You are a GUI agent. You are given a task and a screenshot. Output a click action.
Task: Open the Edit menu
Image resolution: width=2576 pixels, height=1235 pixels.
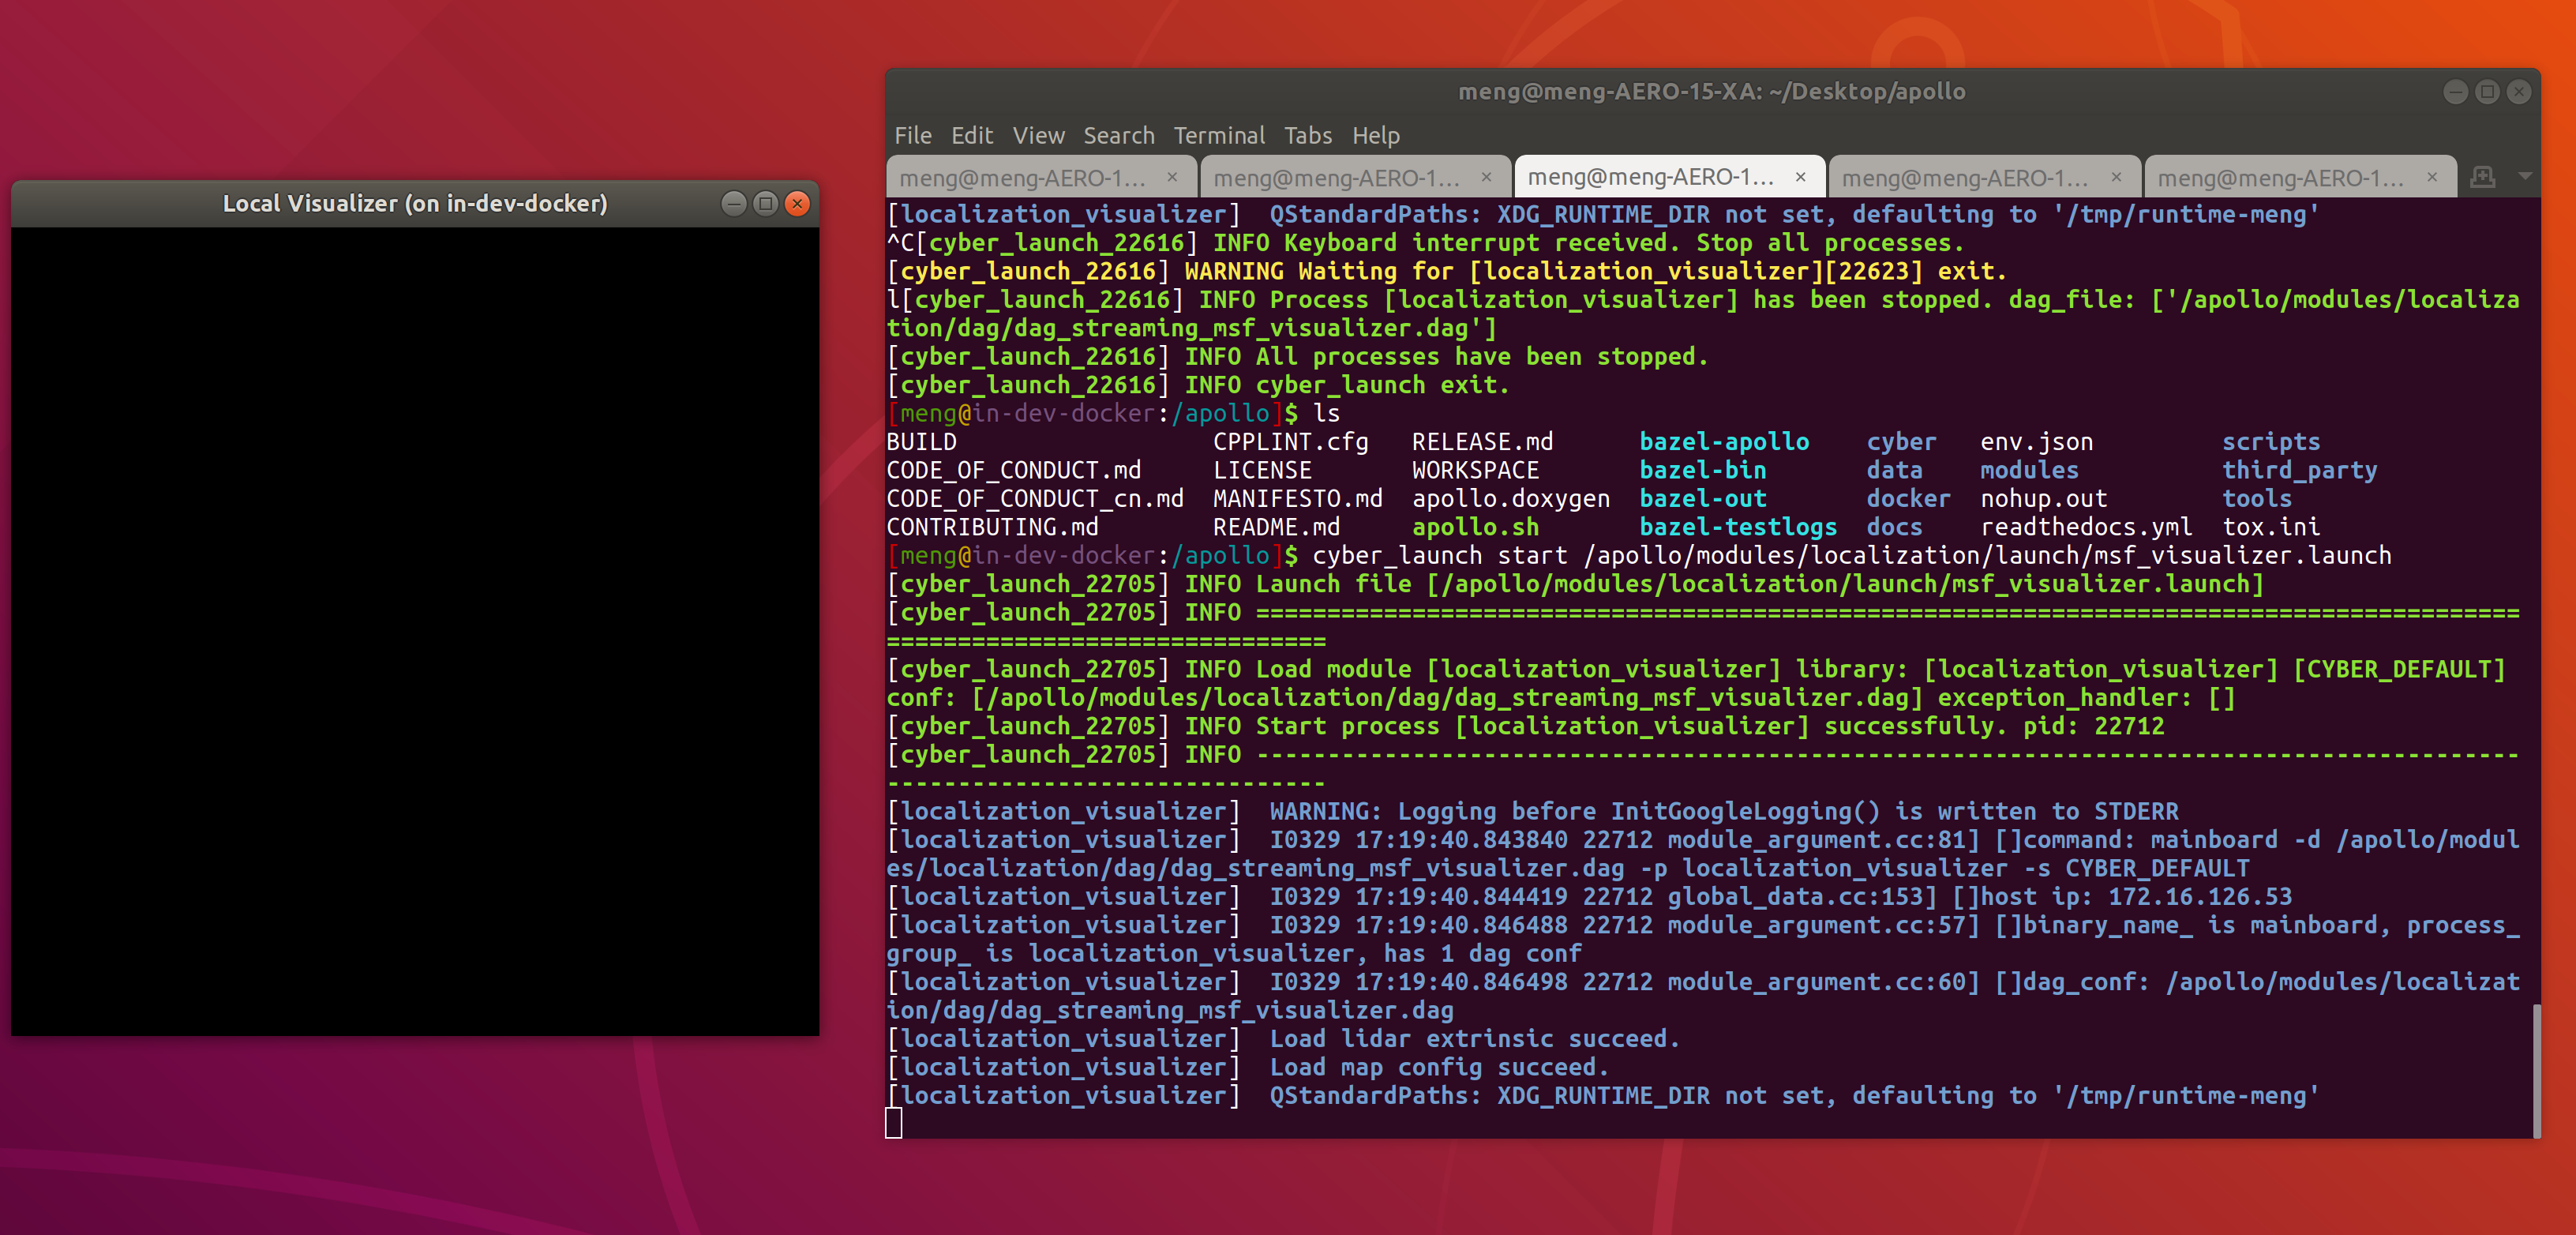[971, 136]
